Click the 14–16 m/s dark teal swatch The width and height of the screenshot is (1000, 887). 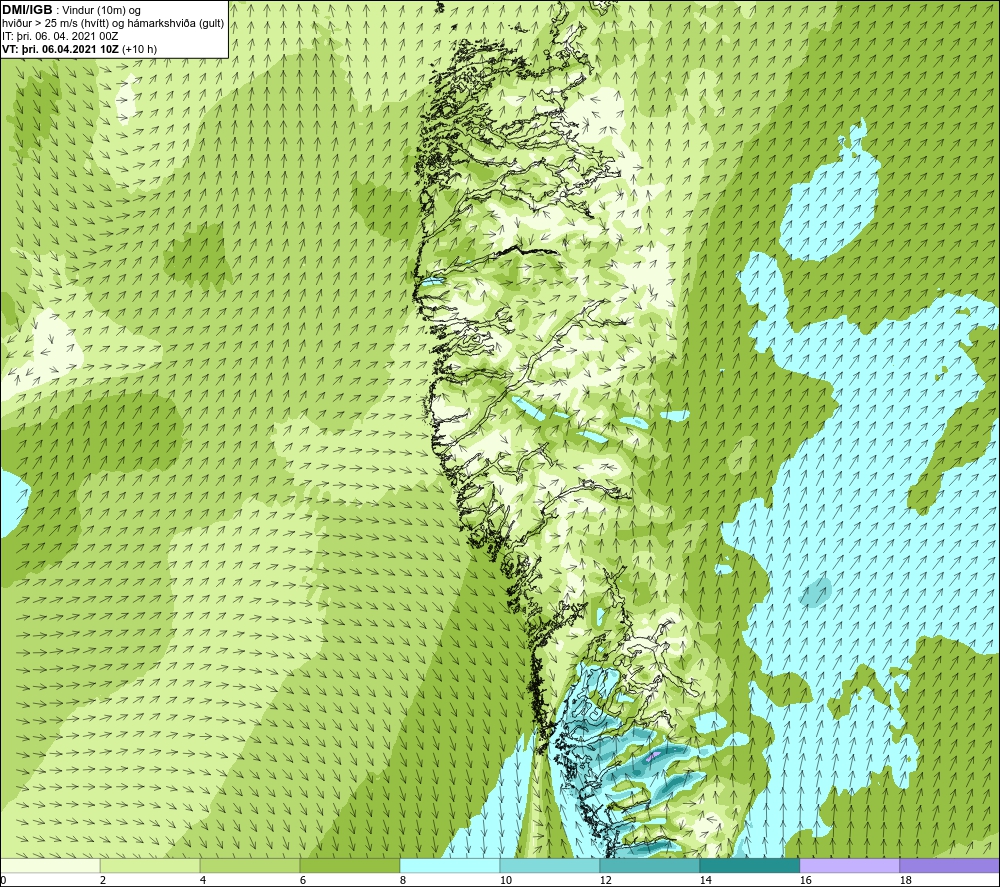749,865
